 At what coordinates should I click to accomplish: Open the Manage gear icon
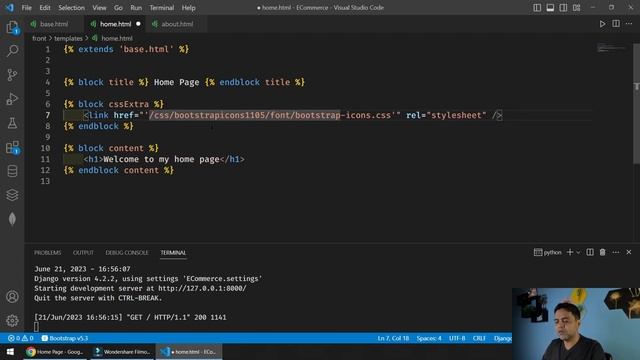click(x=12, y=320)
